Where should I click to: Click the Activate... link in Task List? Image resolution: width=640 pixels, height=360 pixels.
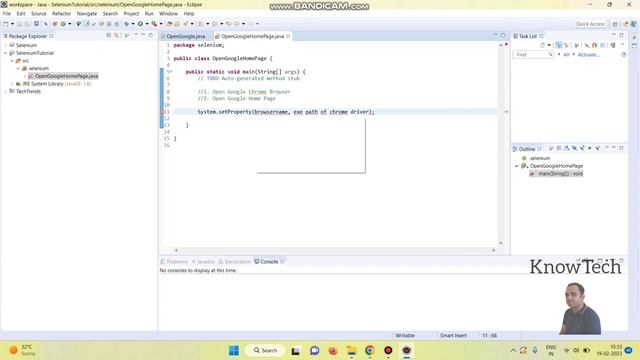click(x=588, y=54)
